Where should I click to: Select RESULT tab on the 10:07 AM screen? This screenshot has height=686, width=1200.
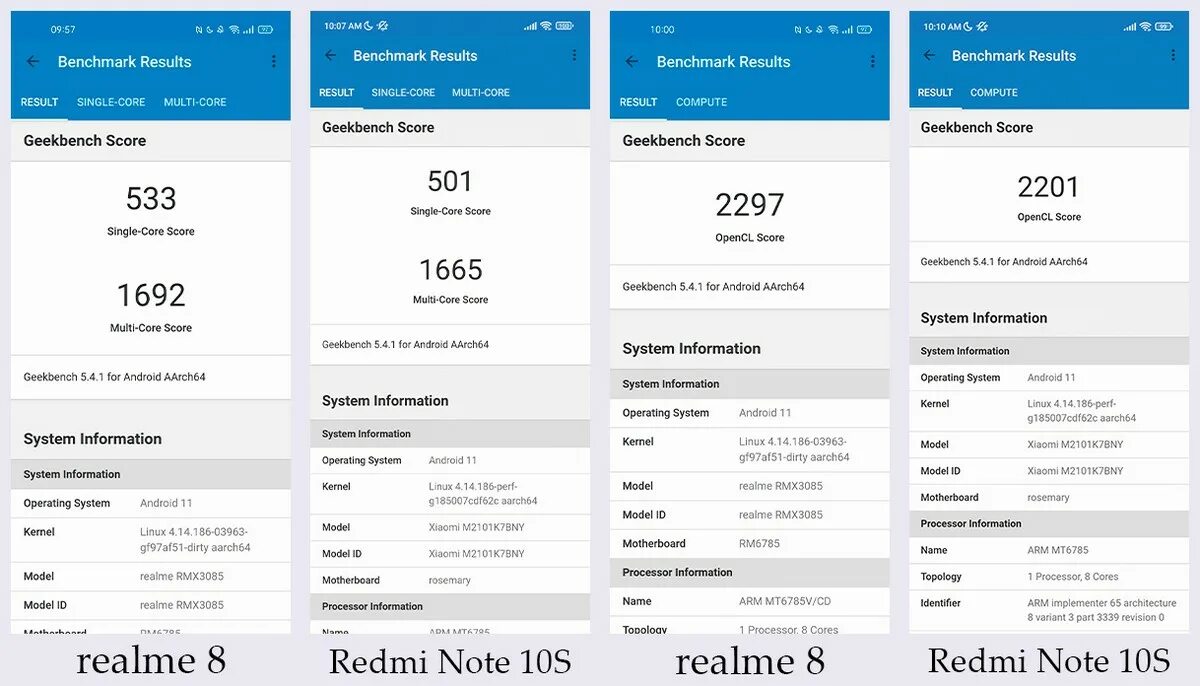(x=337, y=93)
